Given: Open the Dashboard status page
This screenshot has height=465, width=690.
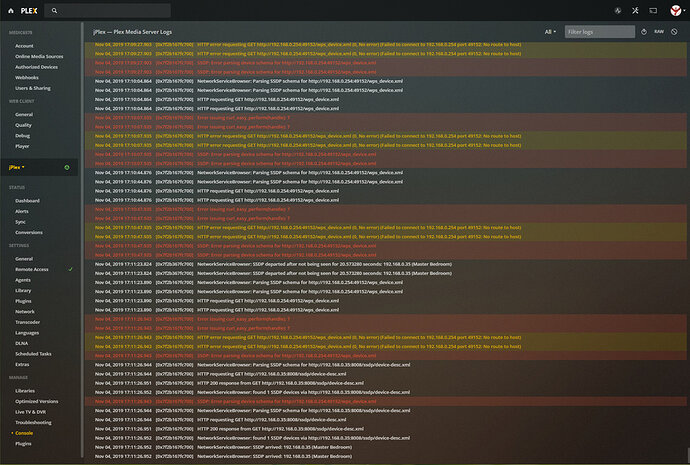Looking at the screenshot, I should 27,201.
